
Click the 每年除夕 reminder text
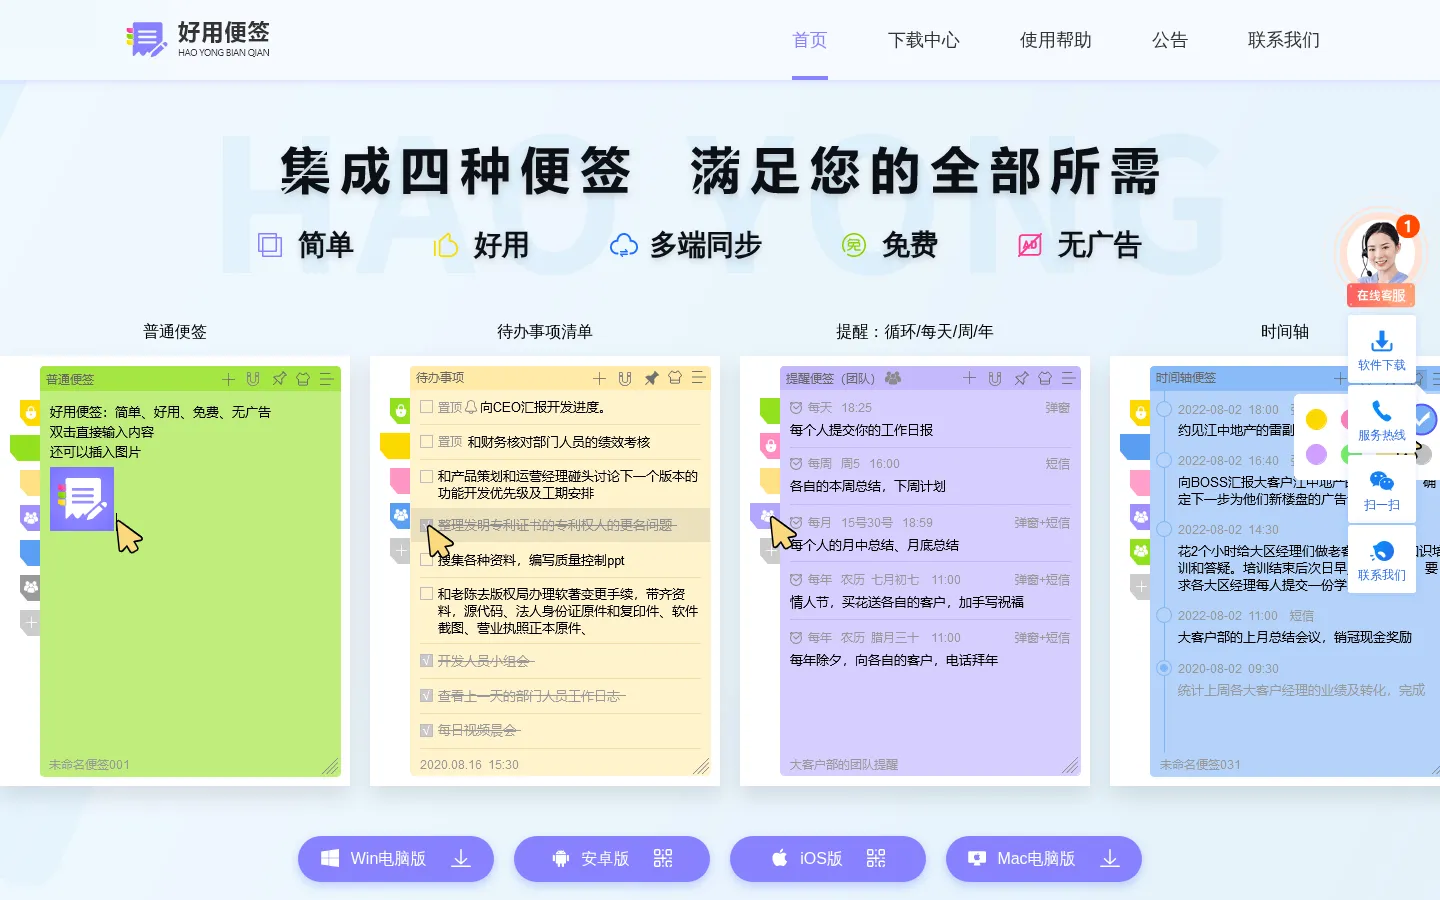pyautogui.click(x=894, y=660)
